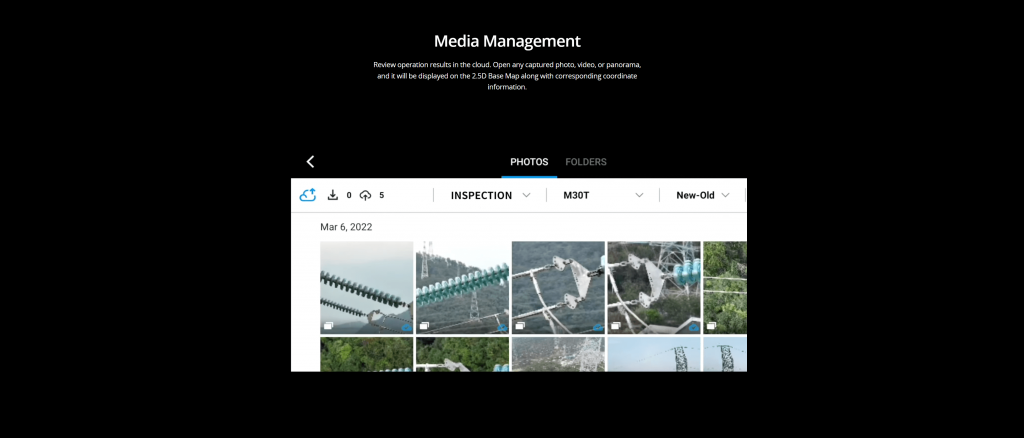The image size is (1024, 438).
Task: Switch to the PHOTOS tab
Action: (529, 162)
